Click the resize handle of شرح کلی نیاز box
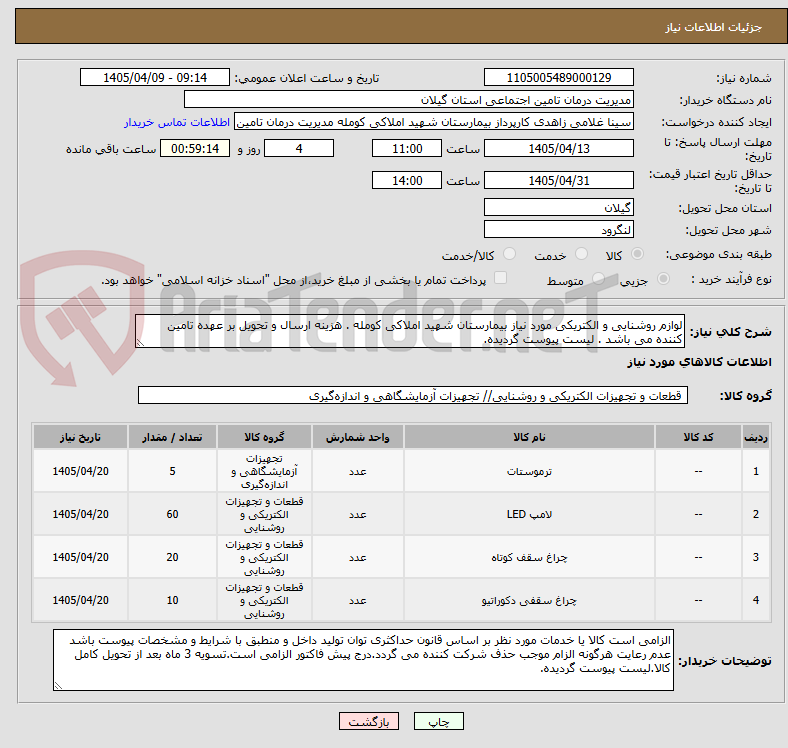The image size is (788, 748). 140,343
